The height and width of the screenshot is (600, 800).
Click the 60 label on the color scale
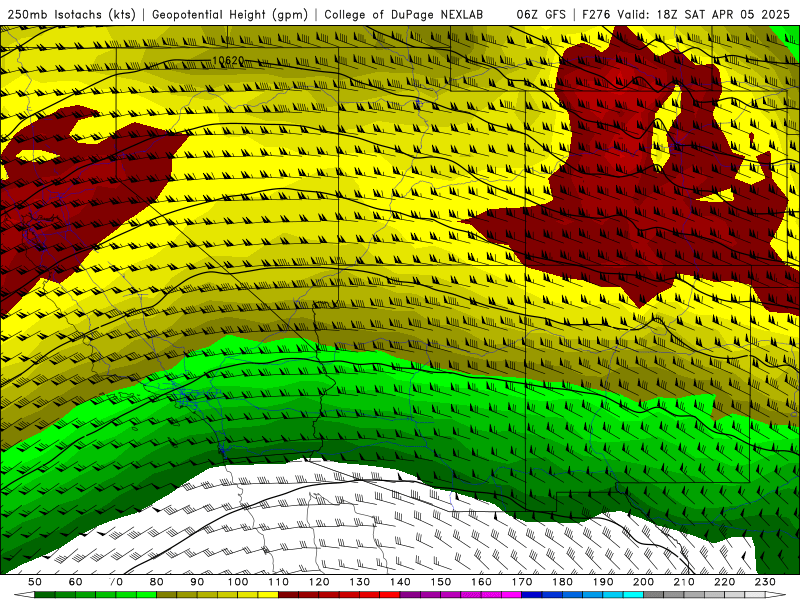[x=76, y=582]
